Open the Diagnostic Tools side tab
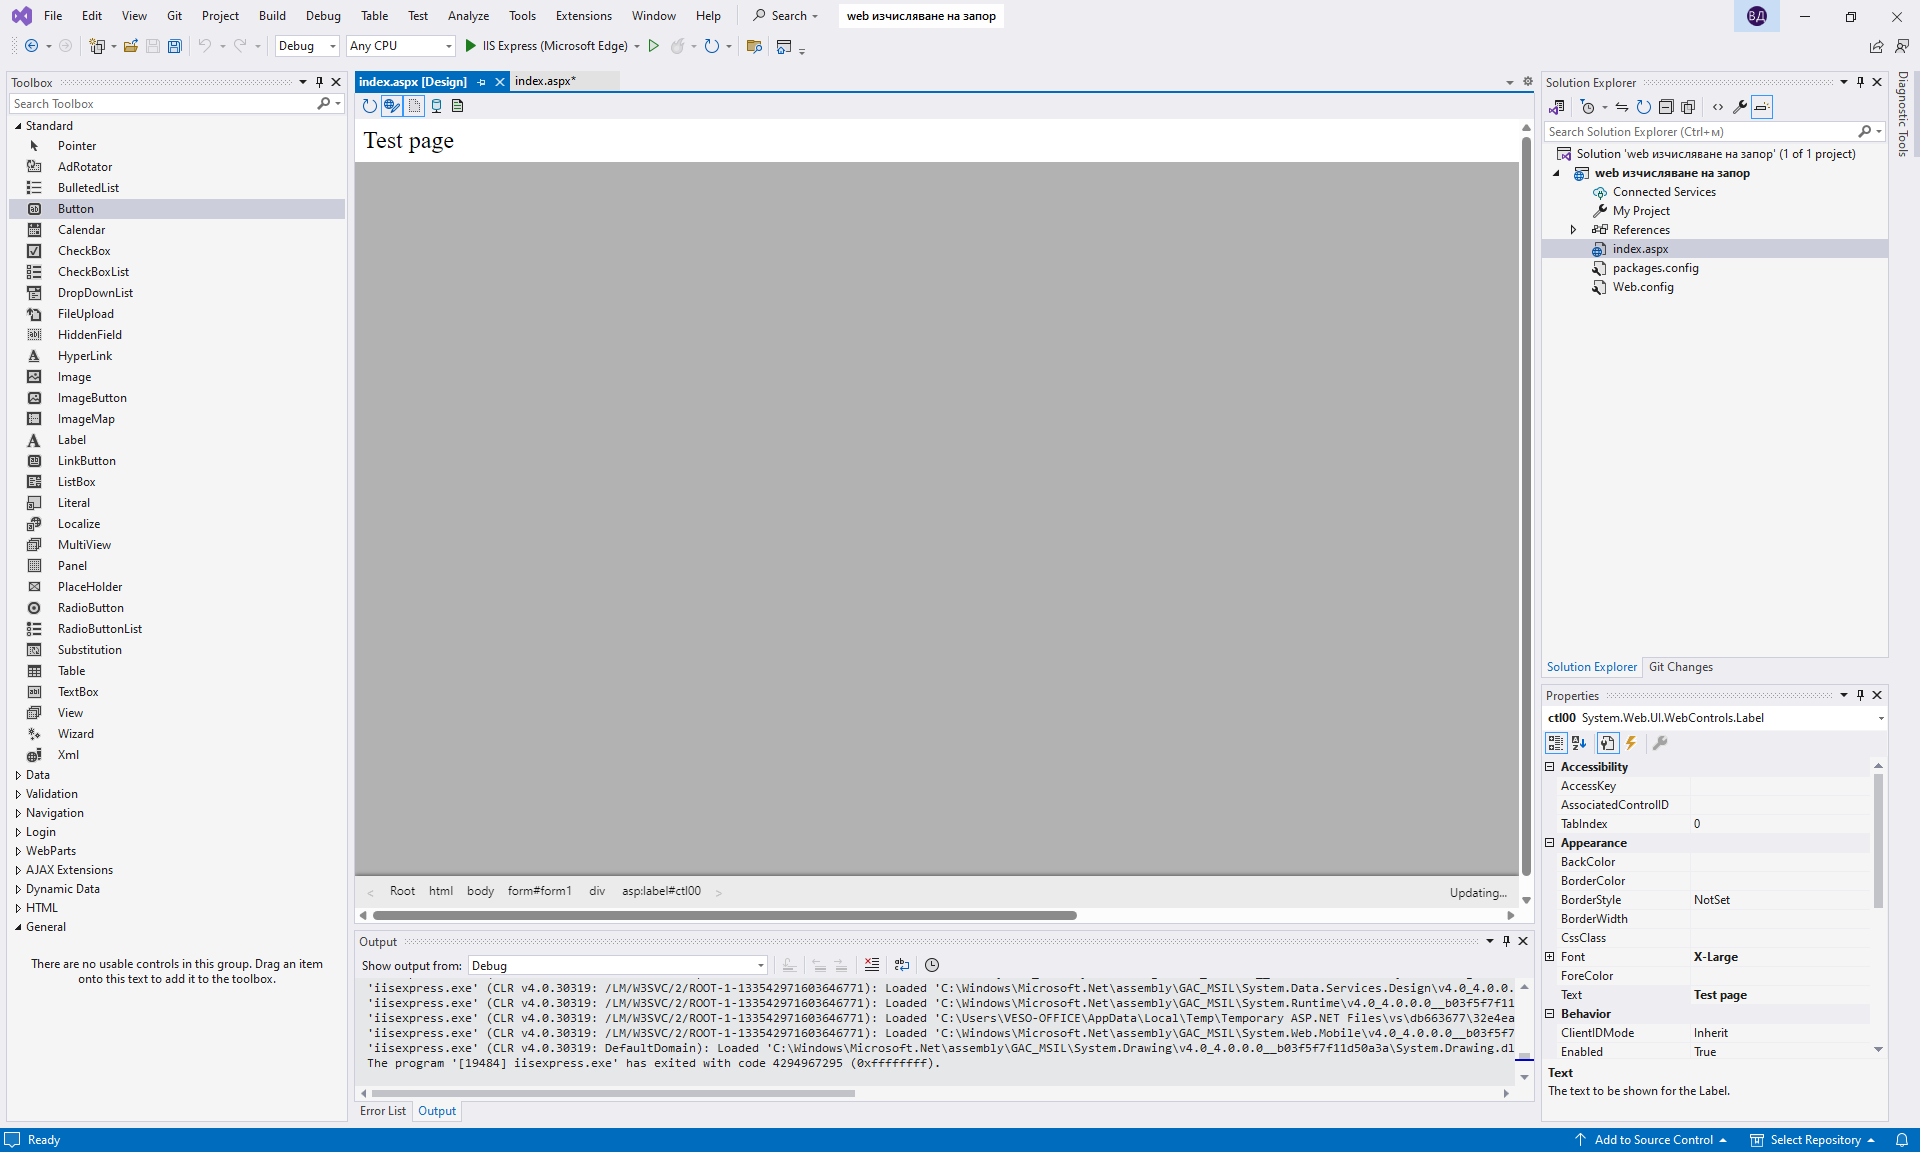The height and width of the screenshot is (1152, 1920). point(1903,114)
